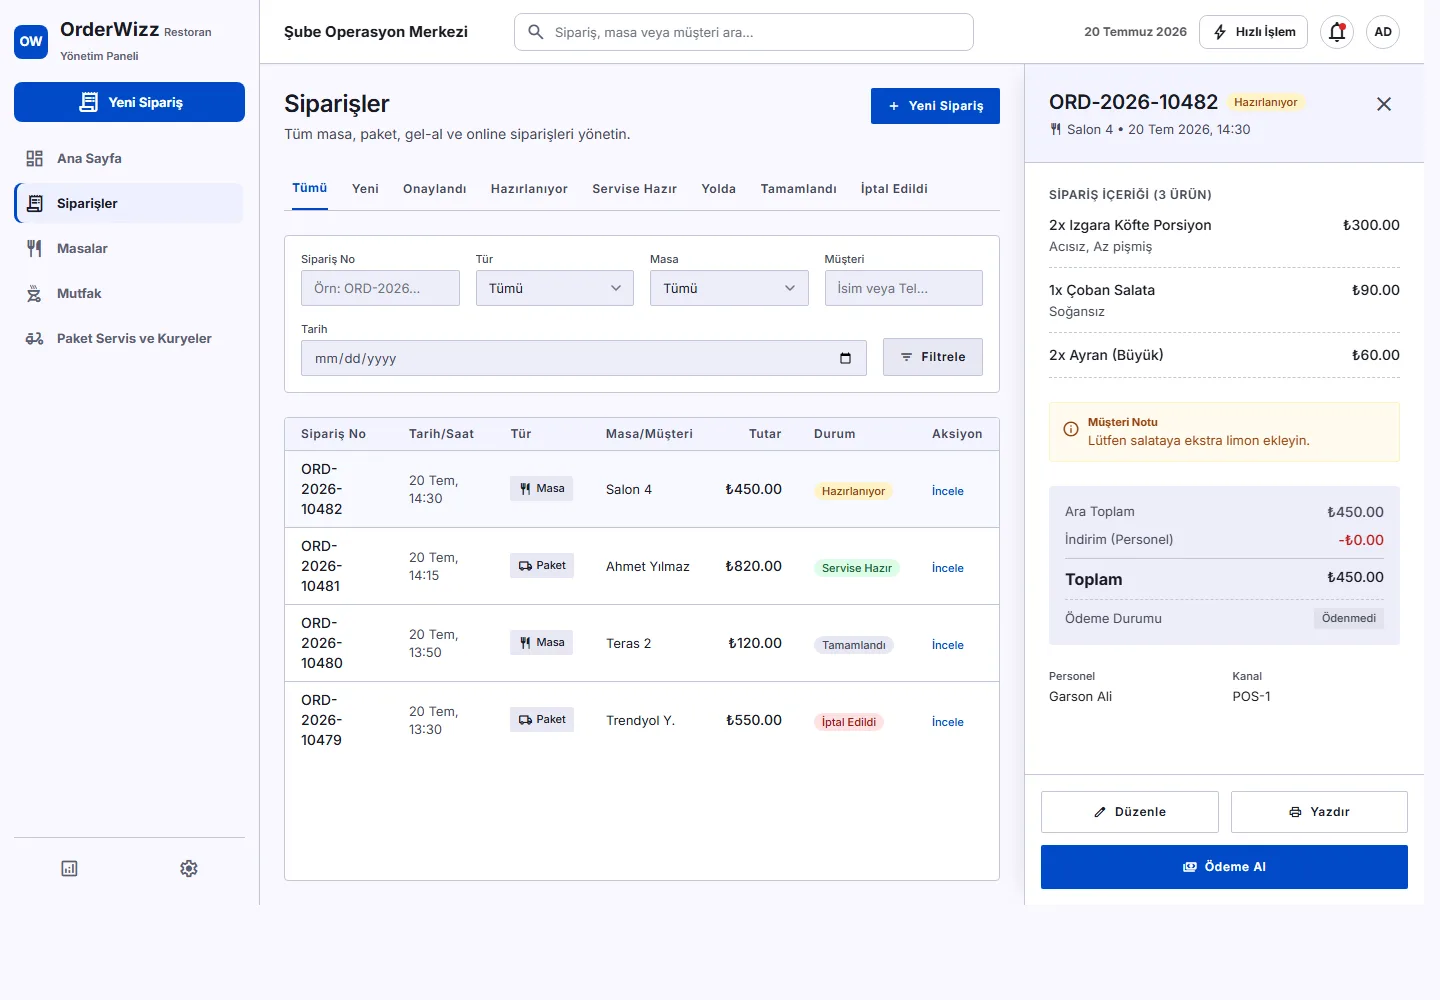Click the blue Yeni Sipariş button above filters
This screenshot has height=1000, width=1440.
(935, 106)
